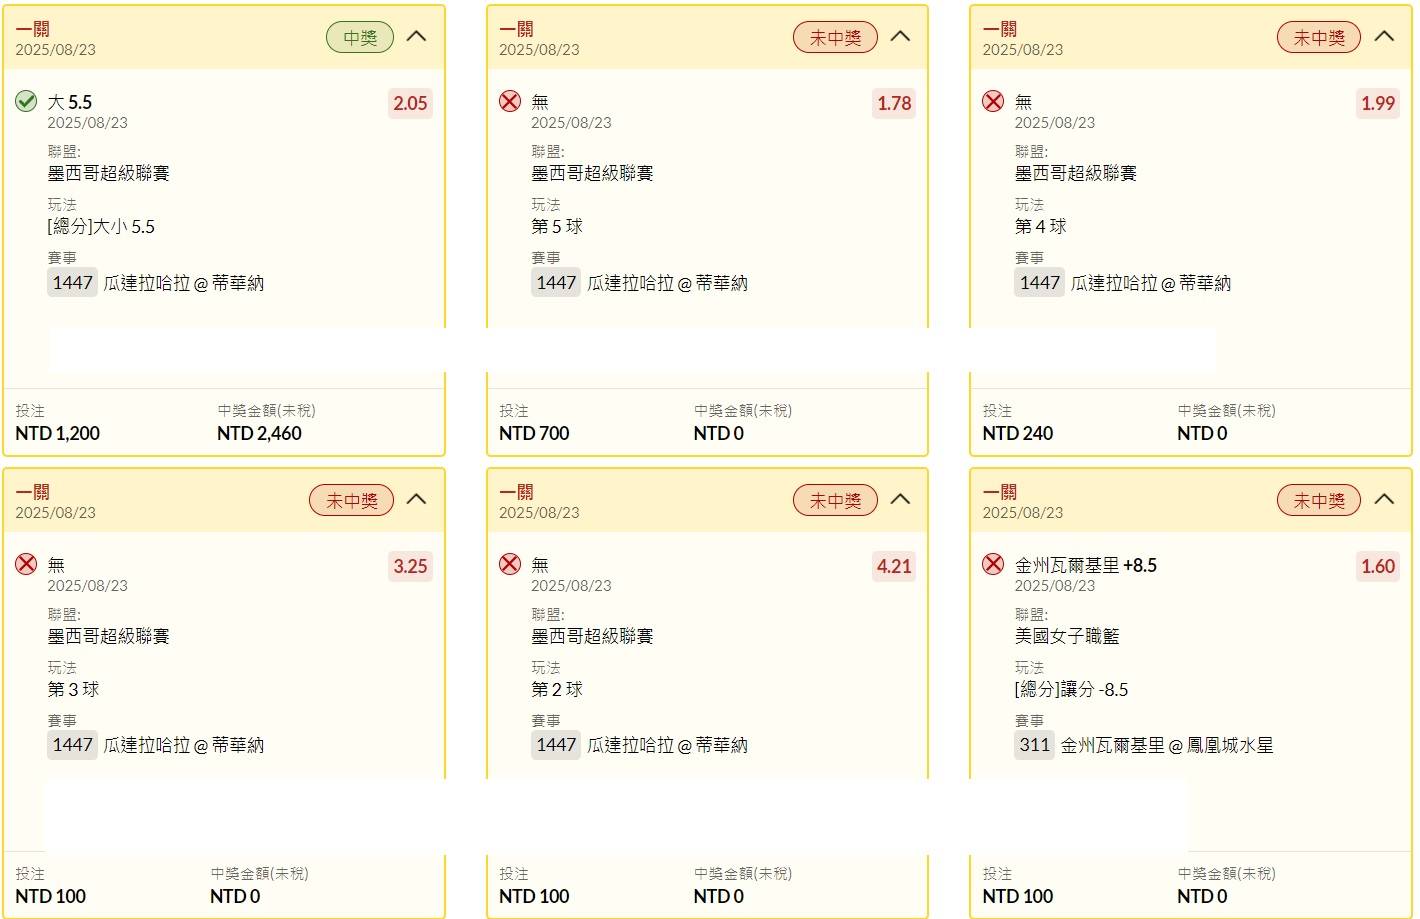Click the red X icon on 第 4 球 bet
1420x919 pixels.
coord(993,101)
